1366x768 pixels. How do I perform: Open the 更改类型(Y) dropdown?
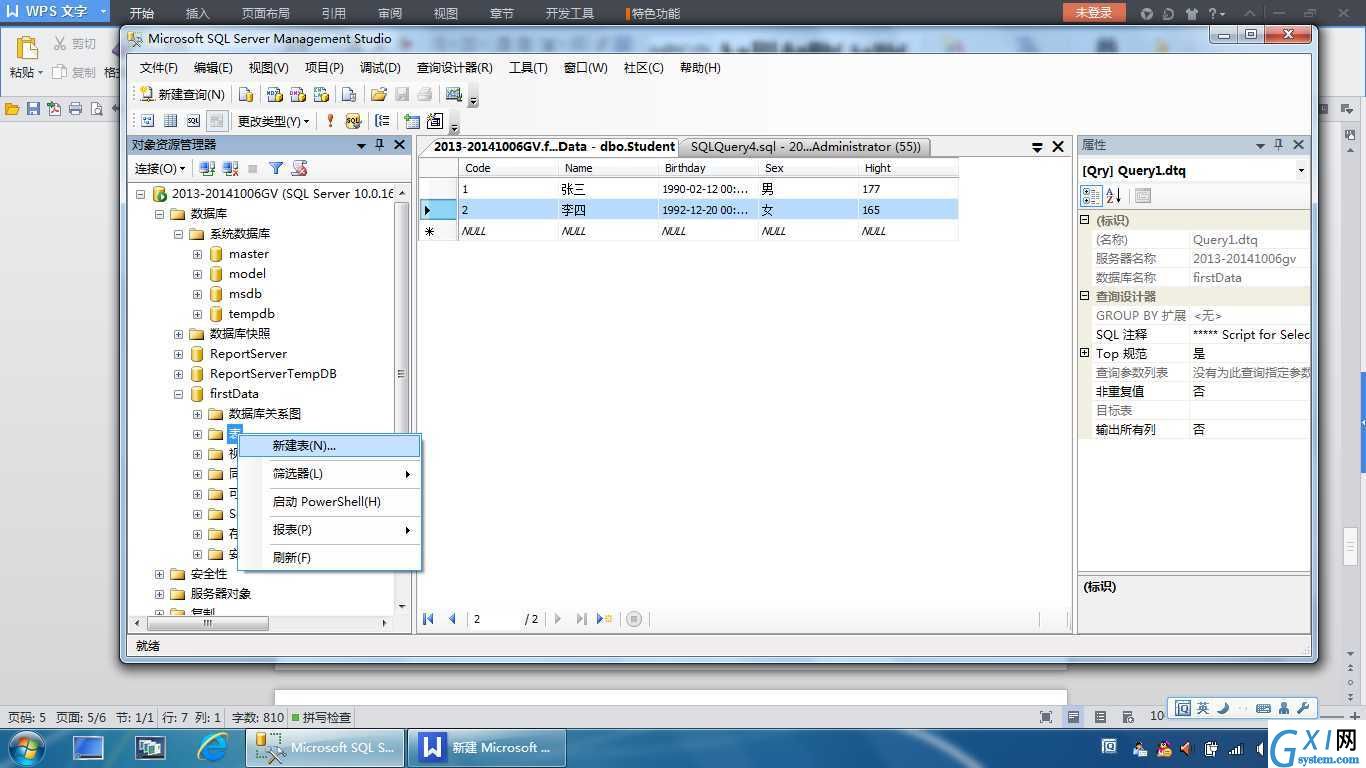point(273,121)
